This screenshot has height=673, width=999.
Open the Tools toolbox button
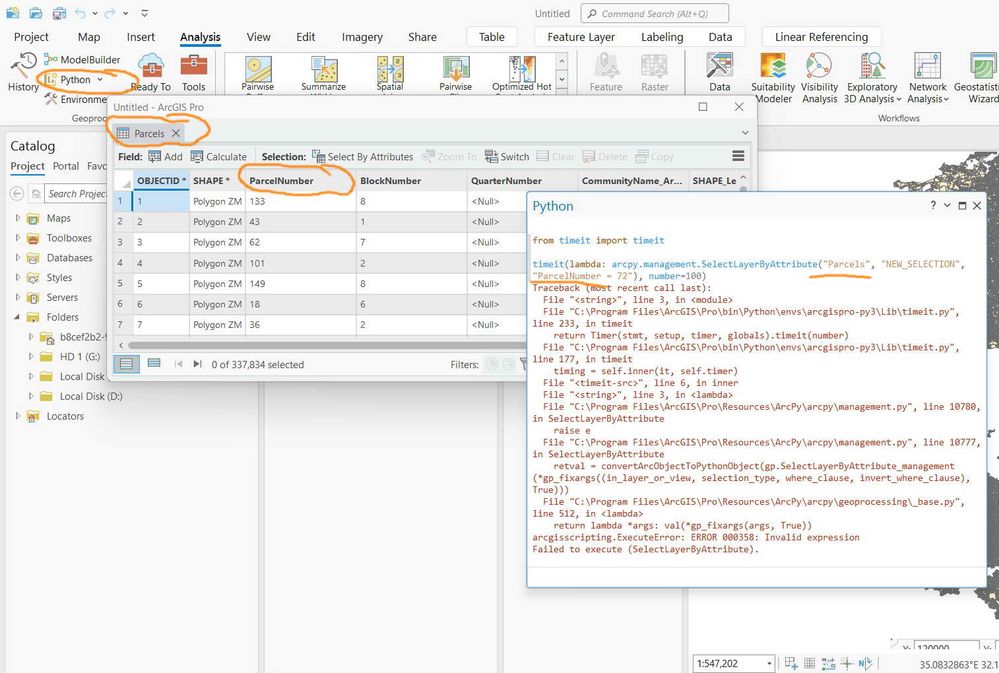194,73
